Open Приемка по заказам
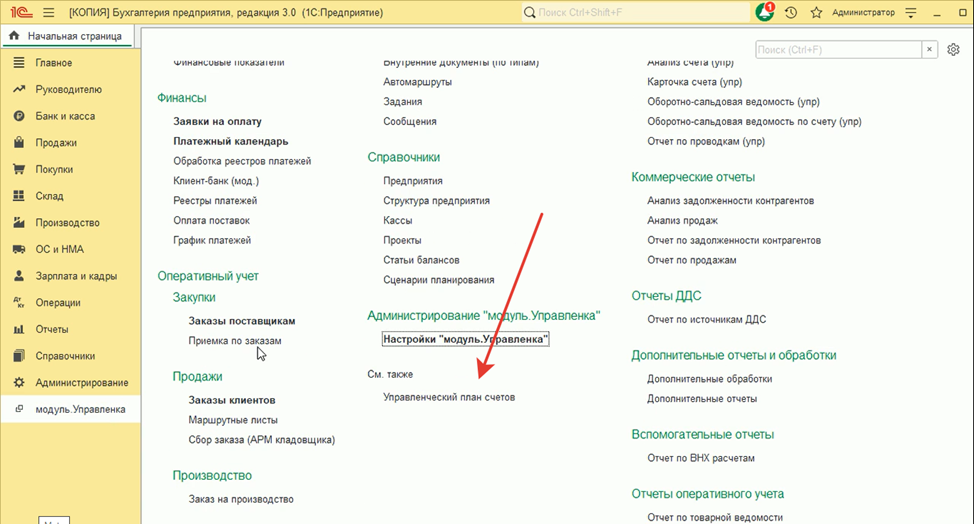974x524 pixels. pyautogui.click(x=235, y=341)
